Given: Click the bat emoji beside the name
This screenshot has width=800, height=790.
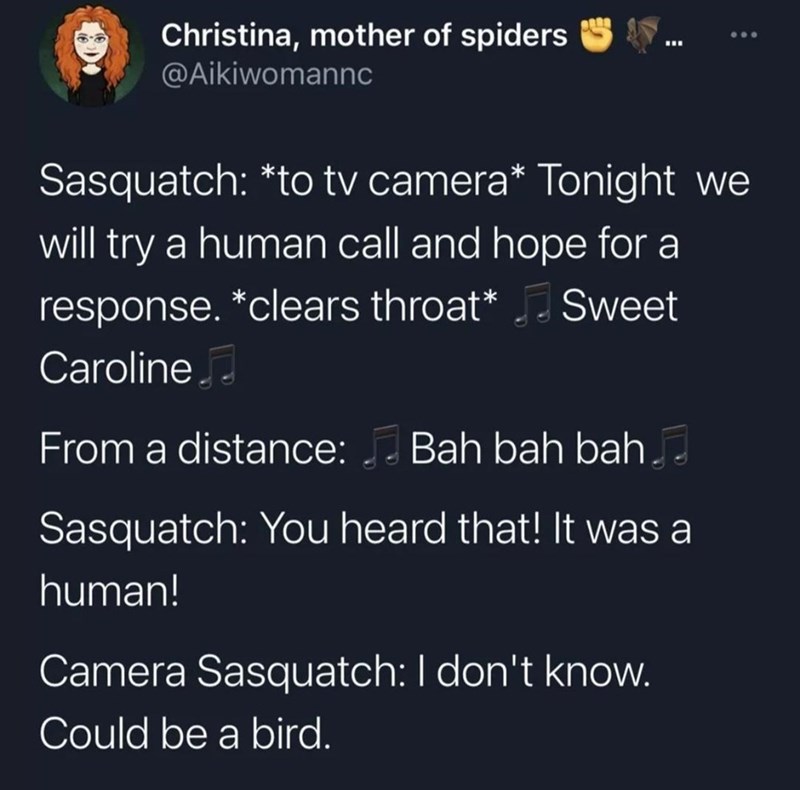Looking at the screenshot, I should [x=638, y=36].
